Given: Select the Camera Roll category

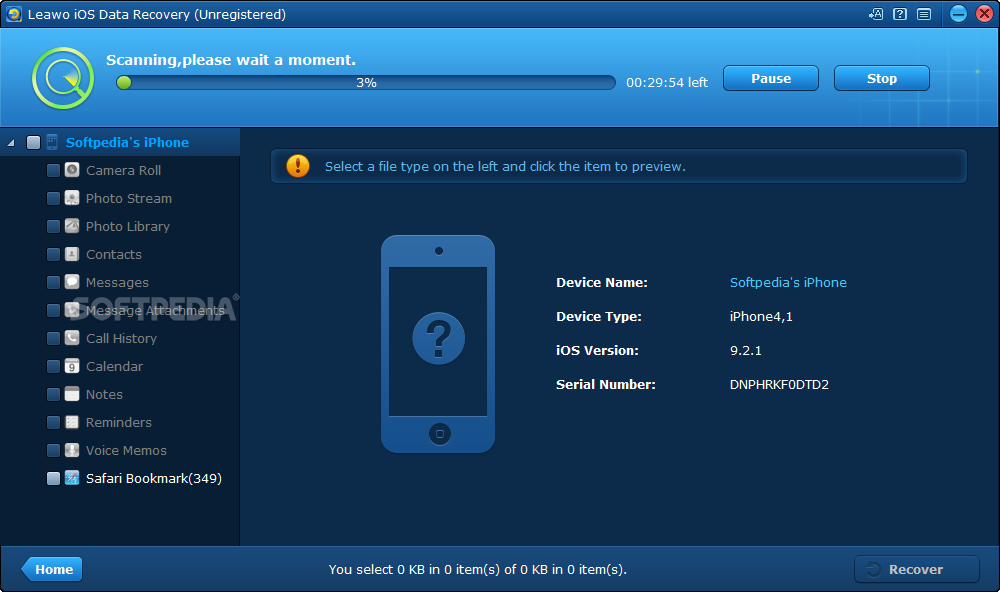Looking at the screenshot, I should pyautogui.click(x=124, y=170).
